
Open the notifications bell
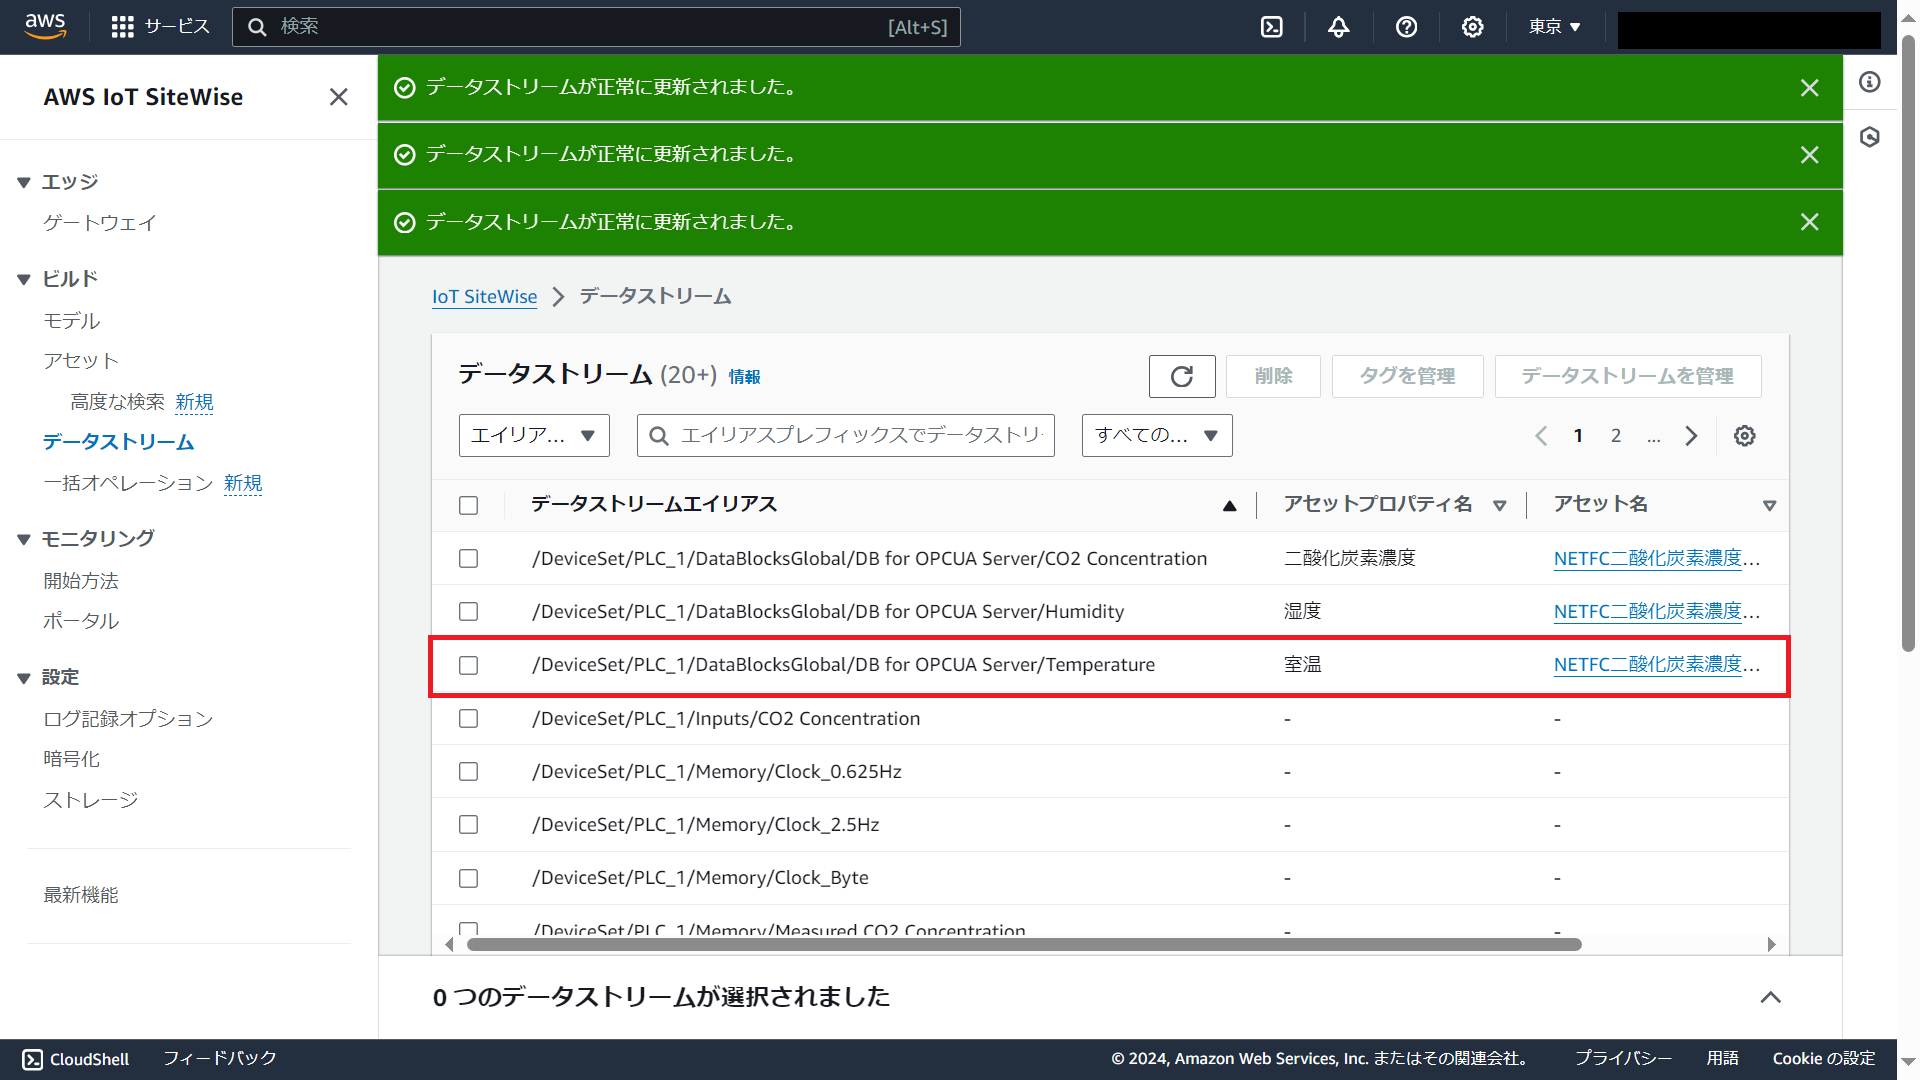1338,27
